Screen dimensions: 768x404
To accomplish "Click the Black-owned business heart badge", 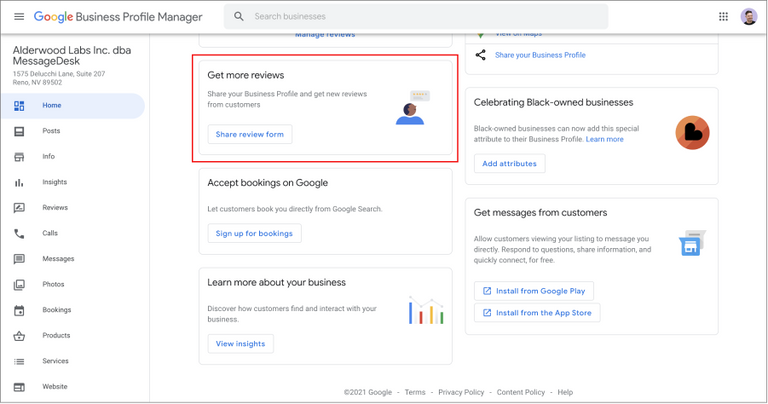I will (692, 133).
